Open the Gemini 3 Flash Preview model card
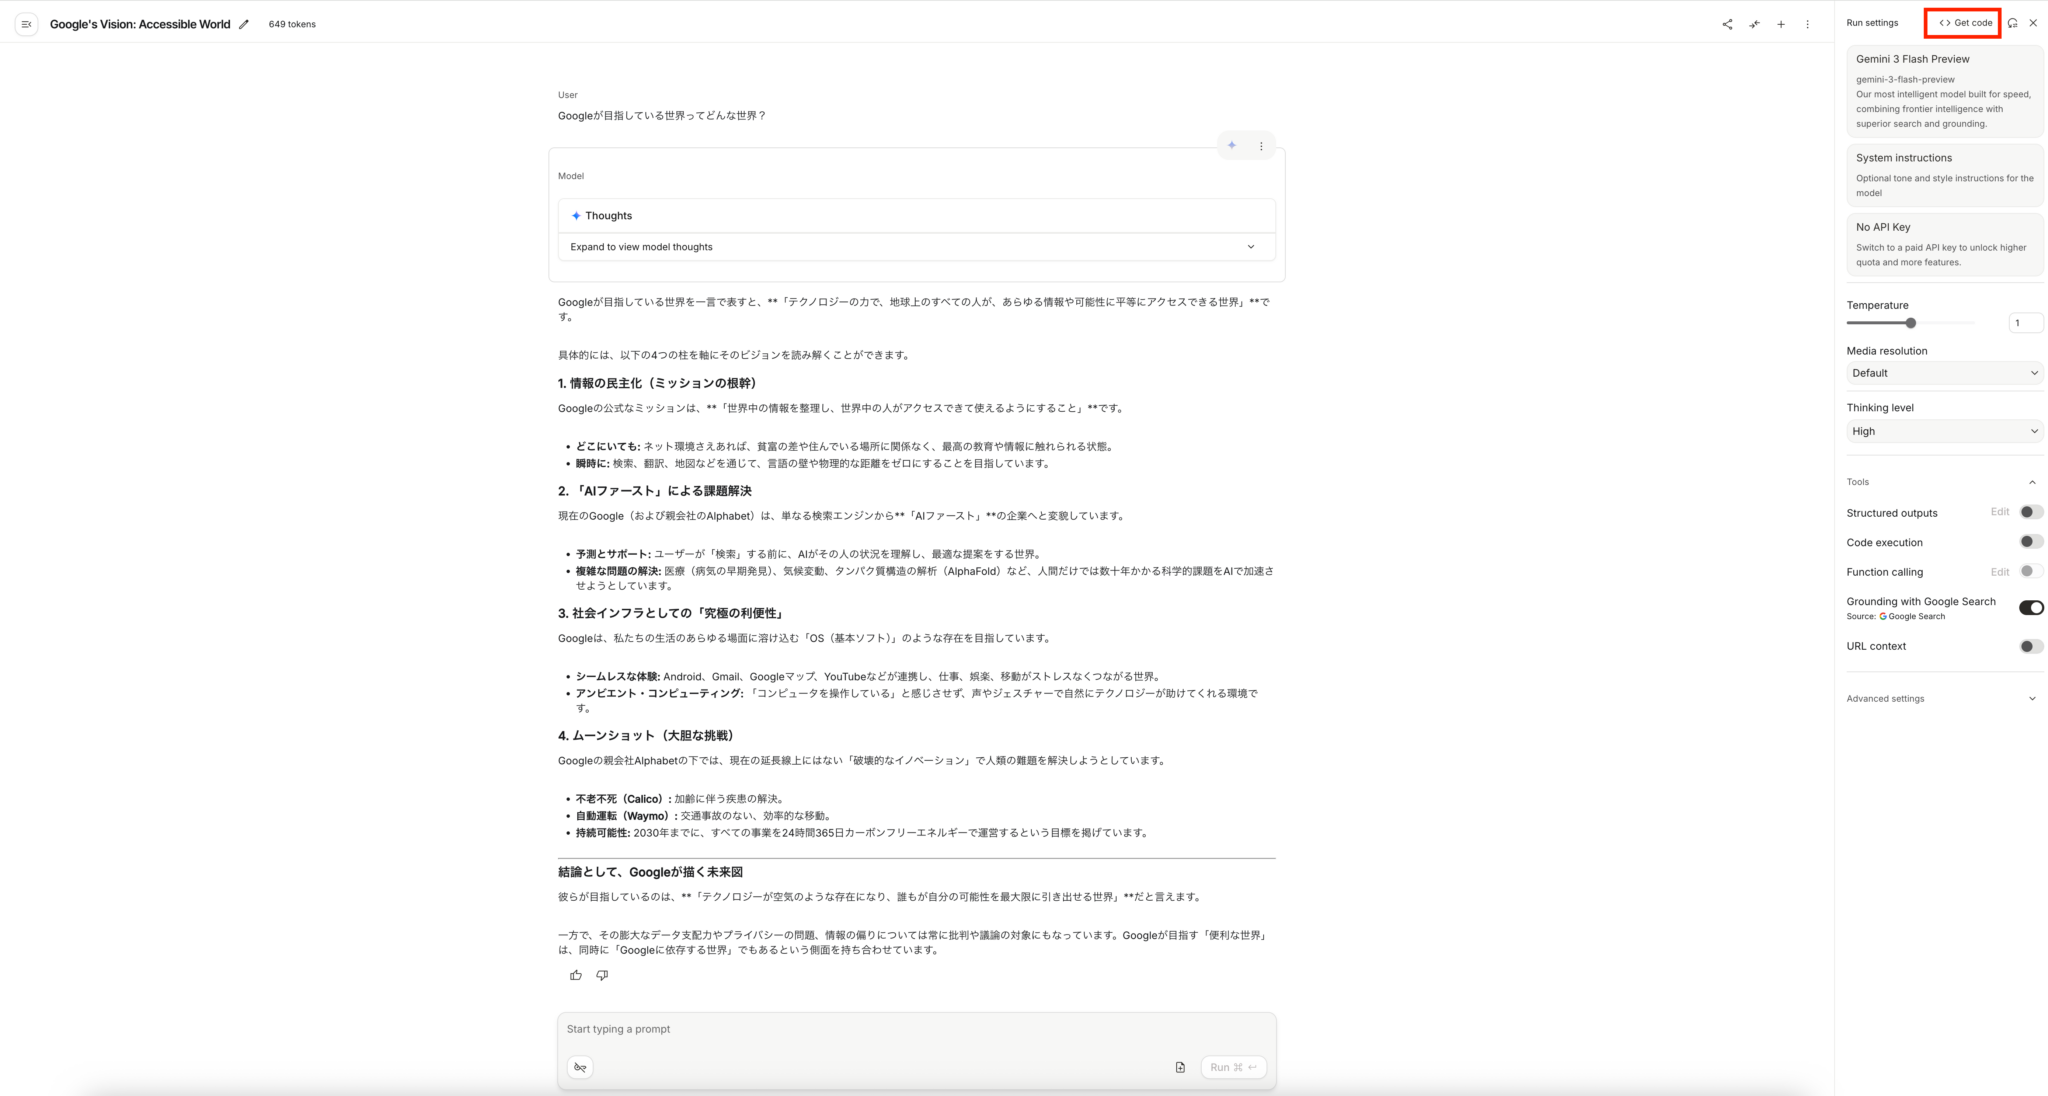Screen dimensions: 2048x1096 tap(1943, 90)
